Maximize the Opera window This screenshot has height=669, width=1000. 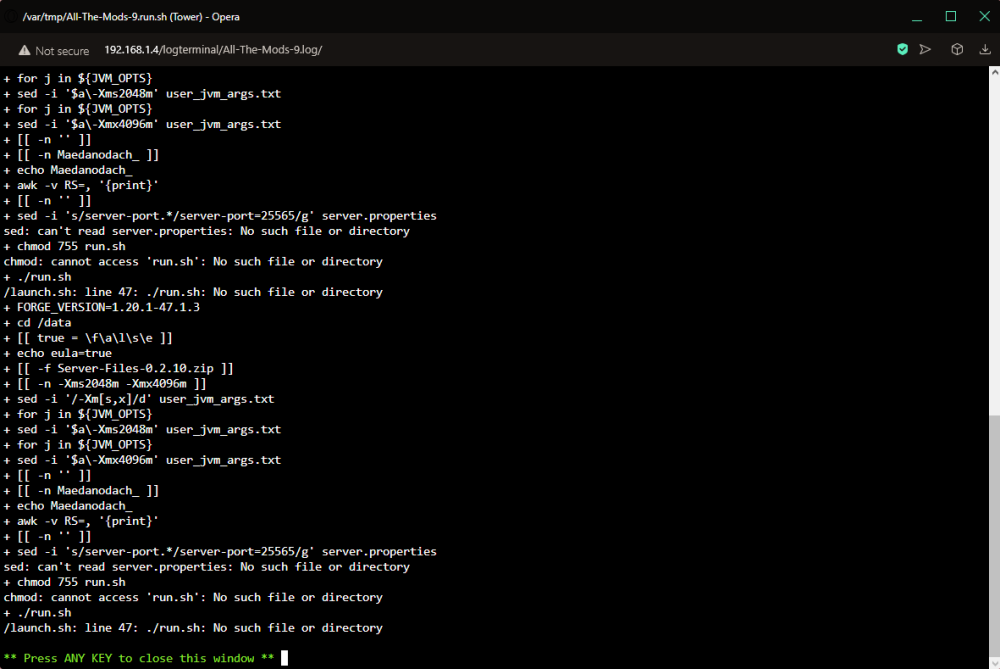click(x=951, y=17)
